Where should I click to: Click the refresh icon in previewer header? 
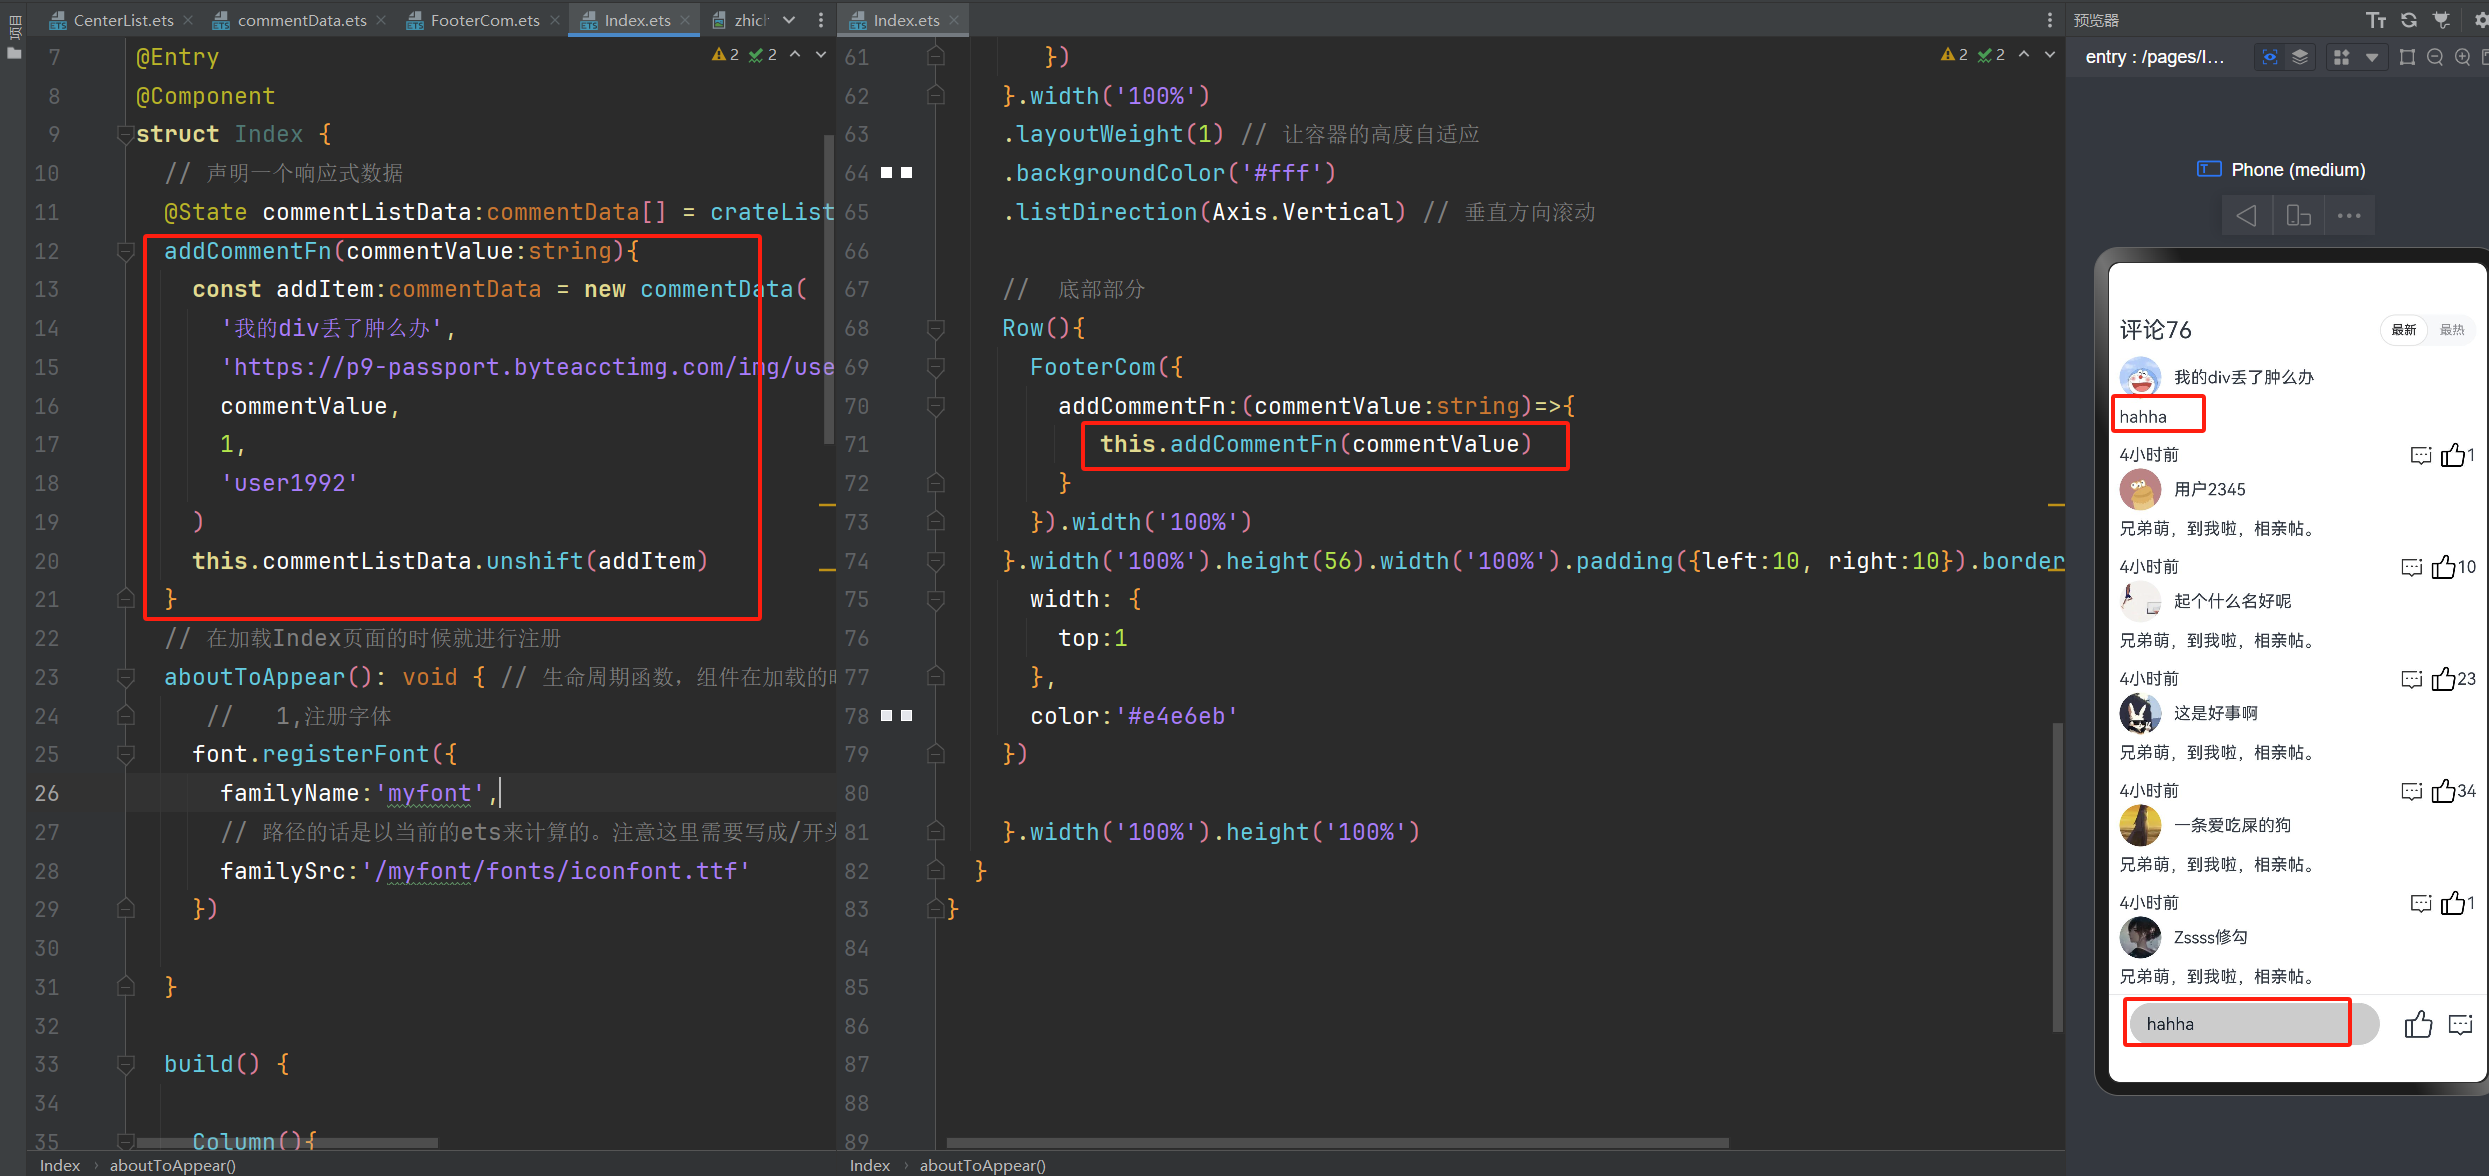[2409, 20]
